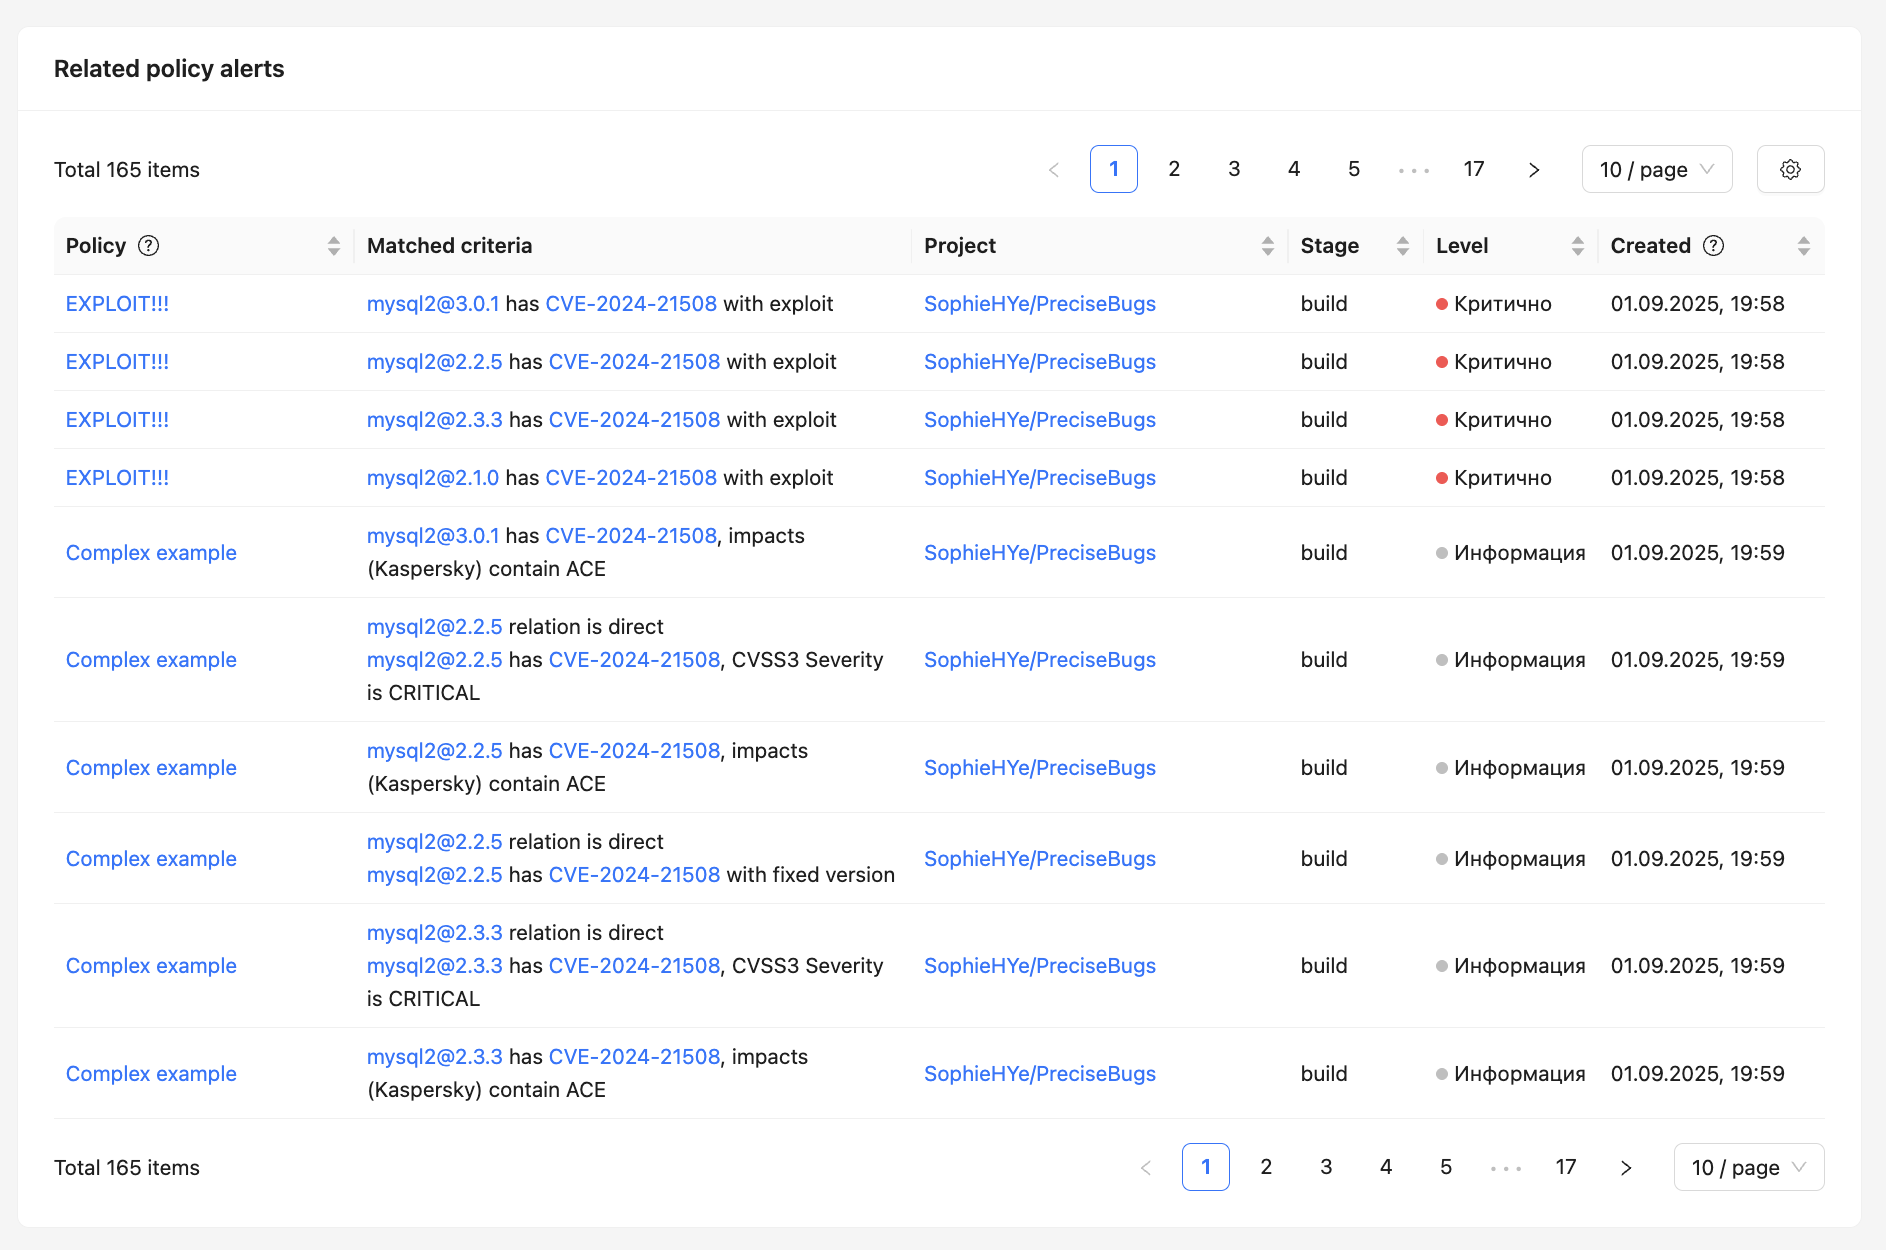
Task: Open the first EXPLOIT!!! policy link
Action: (x=117, y=303)
